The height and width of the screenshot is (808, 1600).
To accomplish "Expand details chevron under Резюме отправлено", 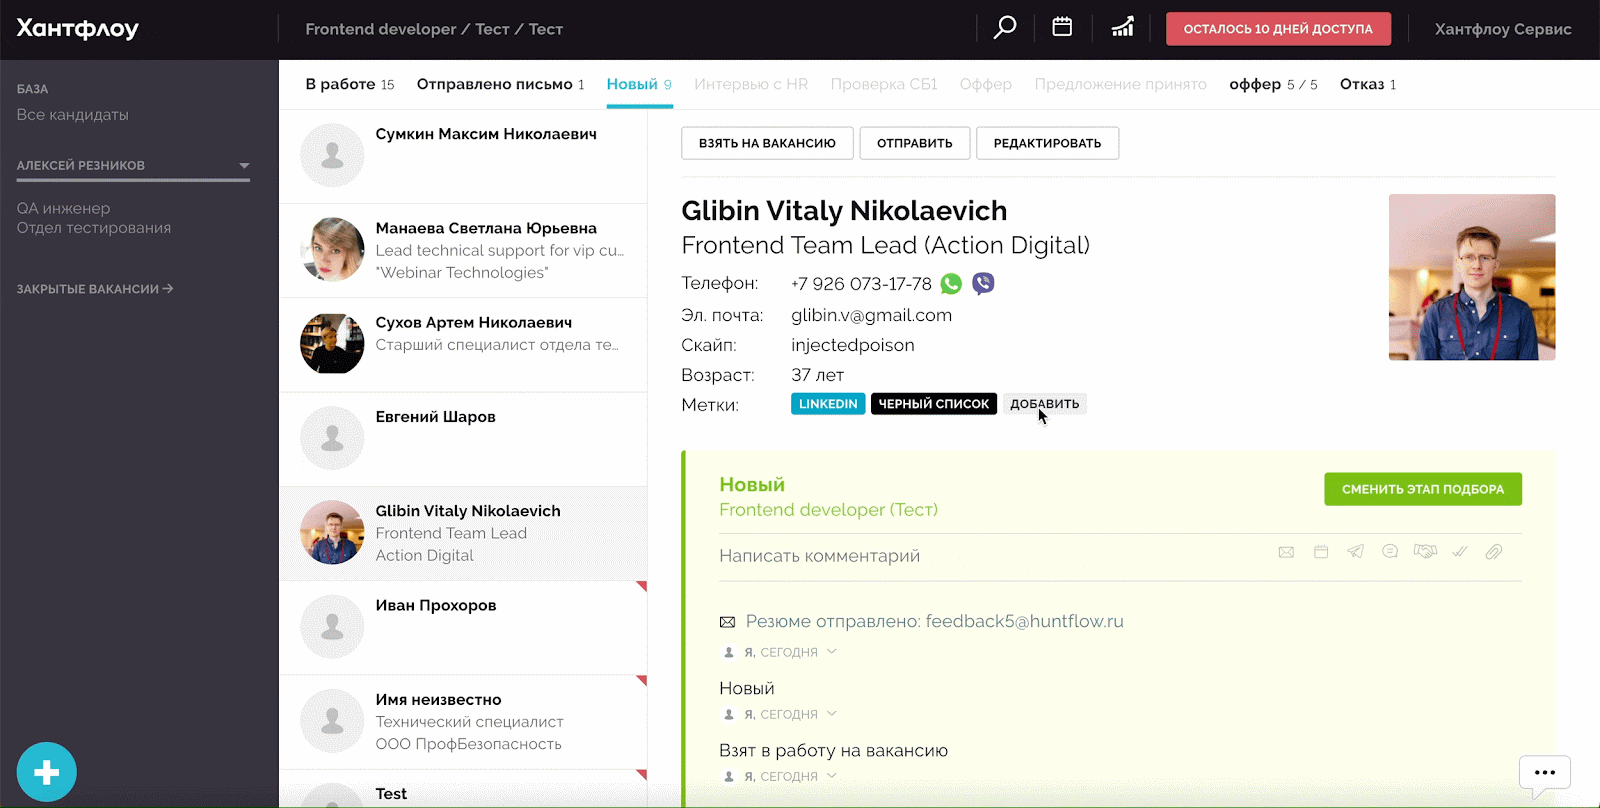I will pos(832,651).
